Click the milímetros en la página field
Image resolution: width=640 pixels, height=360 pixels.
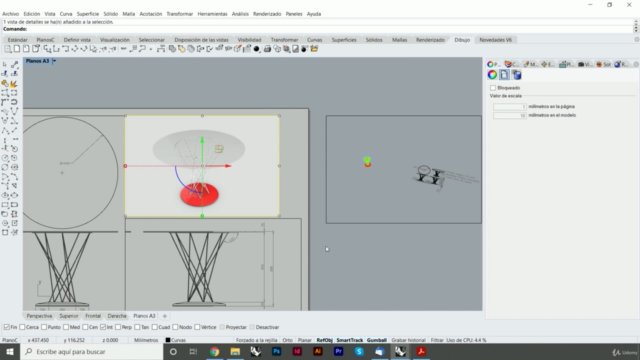pos(509,107)
